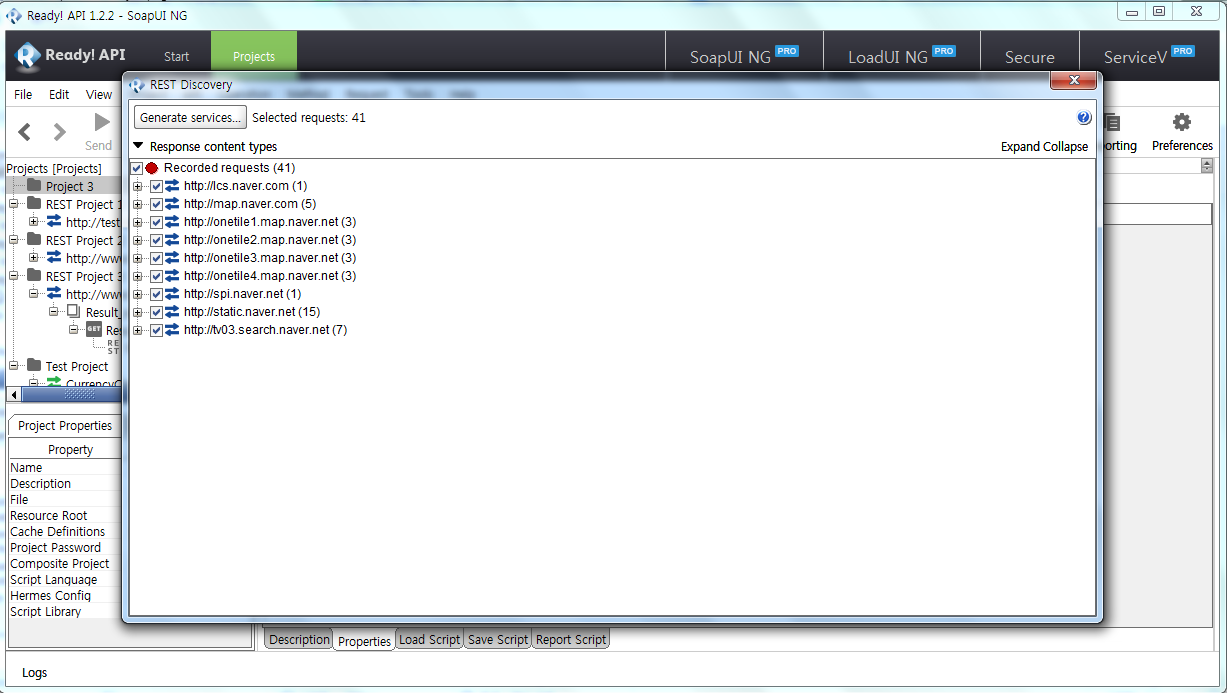The width and height of the screenshot is (1227, 693).
Task: Click the forward navigation arrow icon
Action: click(60, 132)
